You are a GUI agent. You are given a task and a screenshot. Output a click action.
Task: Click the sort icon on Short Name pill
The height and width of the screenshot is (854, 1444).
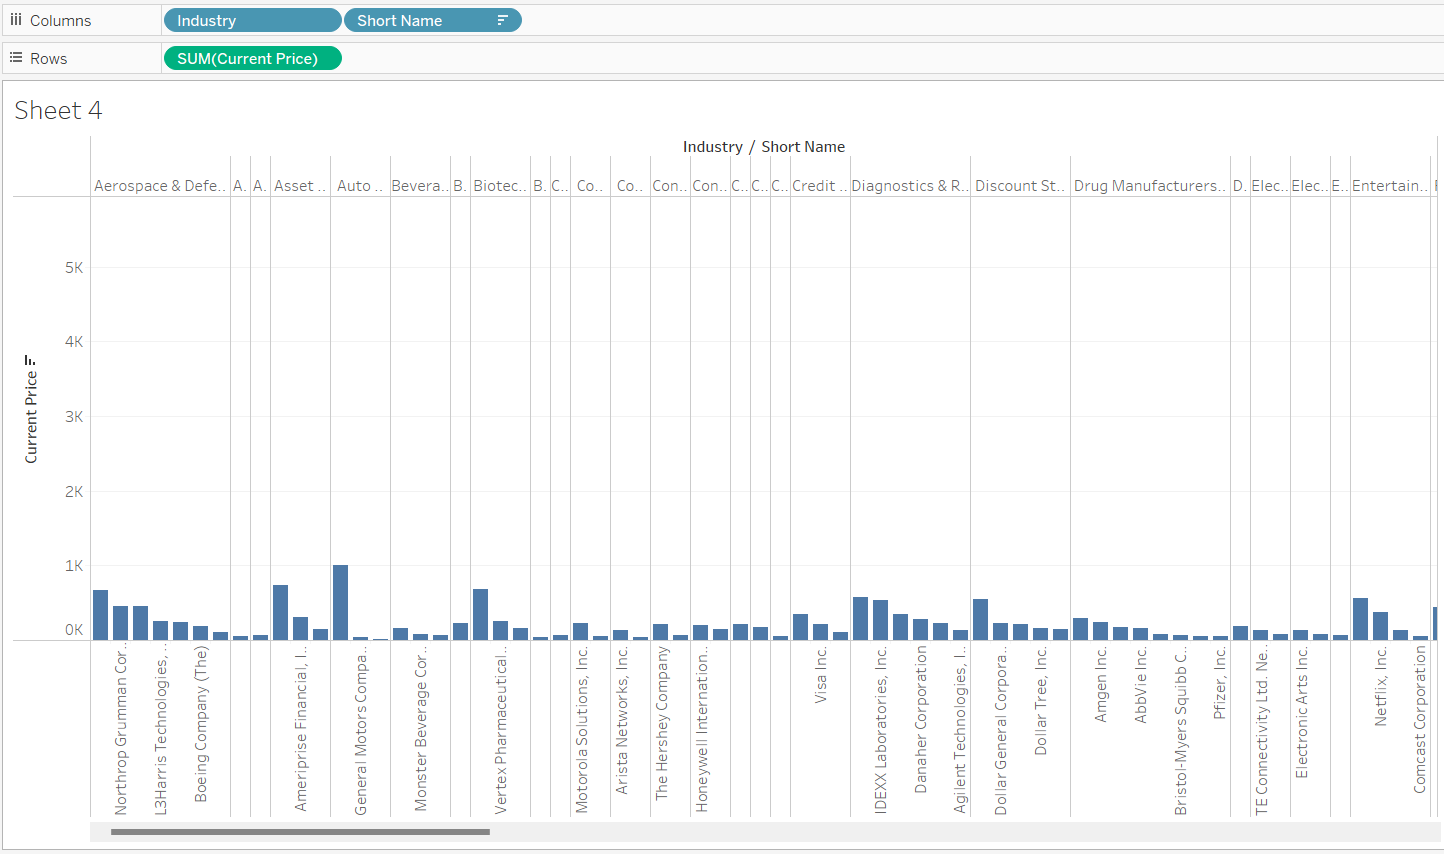[502, 20]
